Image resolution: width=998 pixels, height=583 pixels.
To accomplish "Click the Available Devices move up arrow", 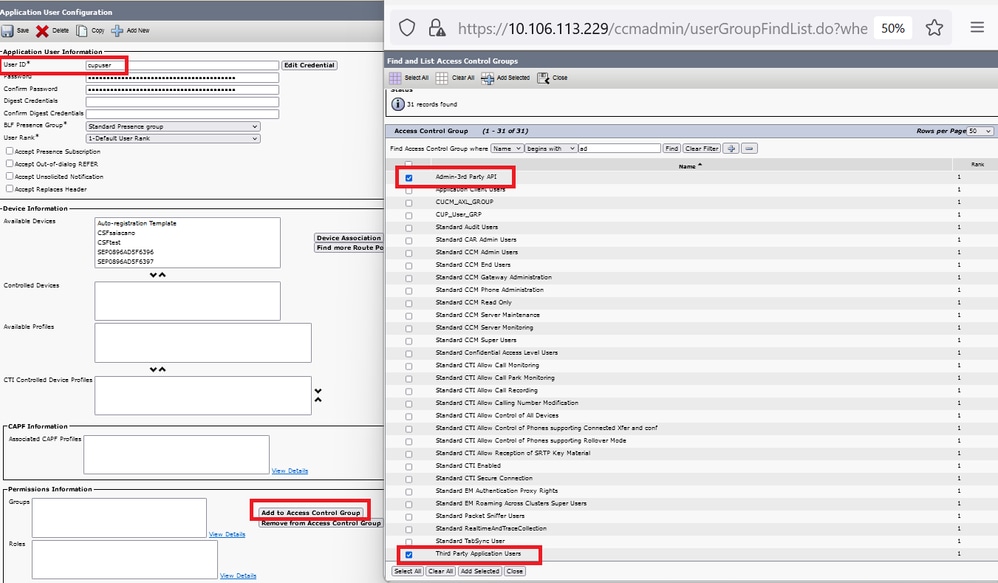I will (162, 275).
